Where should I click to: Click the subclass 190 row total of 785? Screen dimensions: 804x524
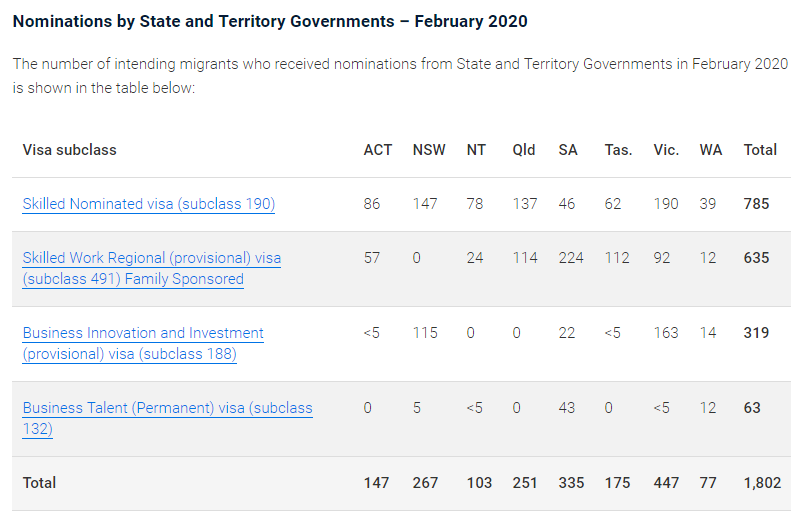click(757, 204)
